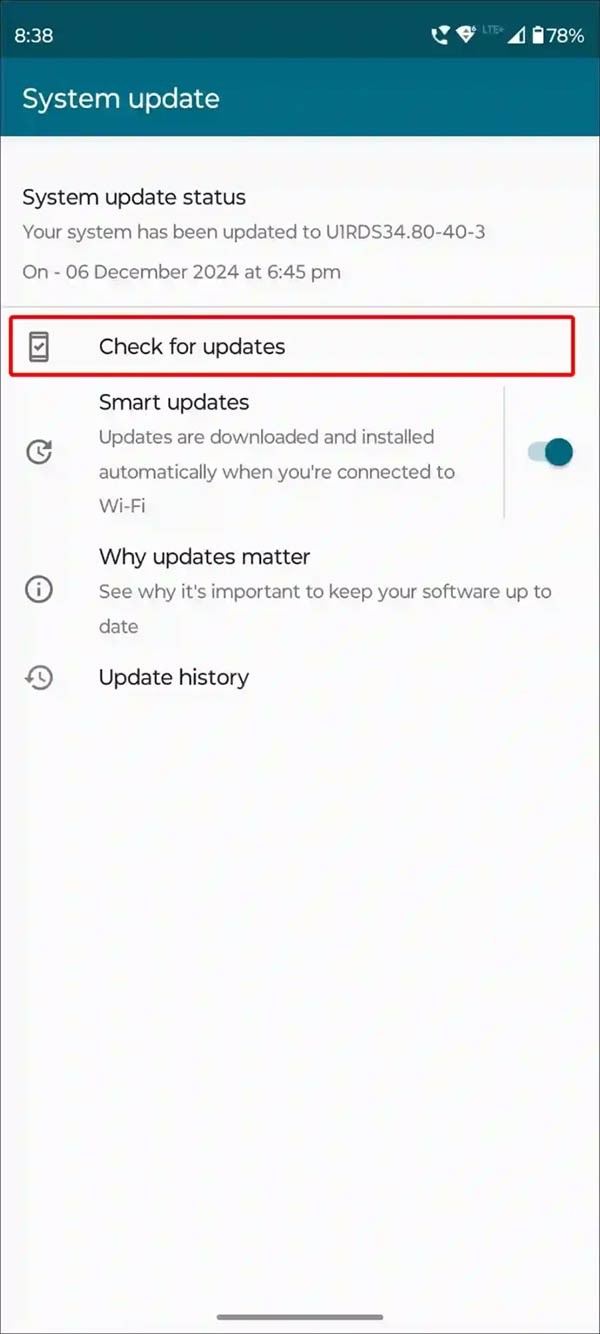Viewport: 600px width, 1334px height.
Task: Tap the diamond Wi-Fi icon in status bar
Action: [x=465, y=35]
